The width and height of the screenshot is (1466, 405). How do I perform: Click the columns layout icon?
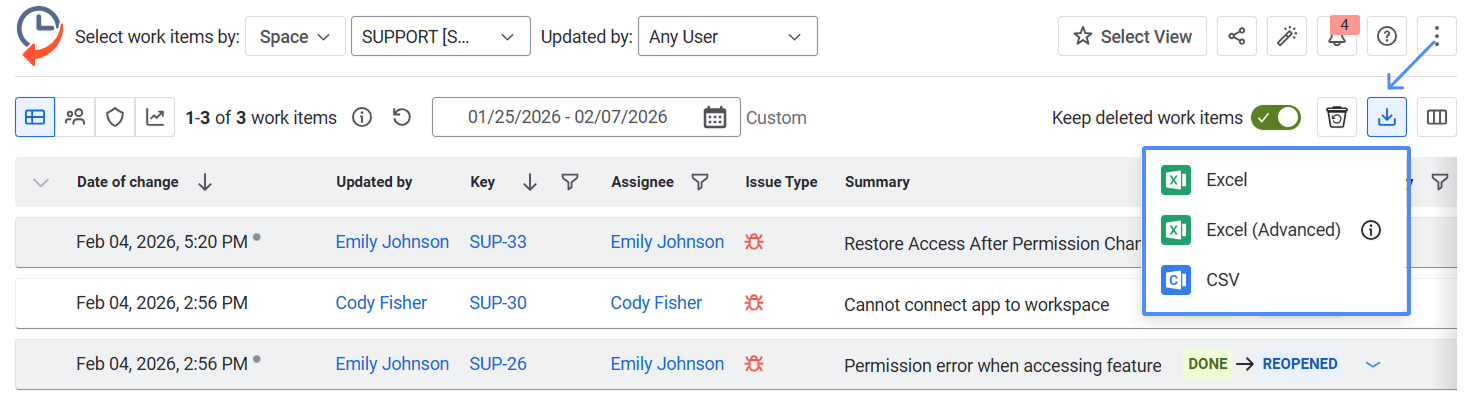coord(1437,117)
